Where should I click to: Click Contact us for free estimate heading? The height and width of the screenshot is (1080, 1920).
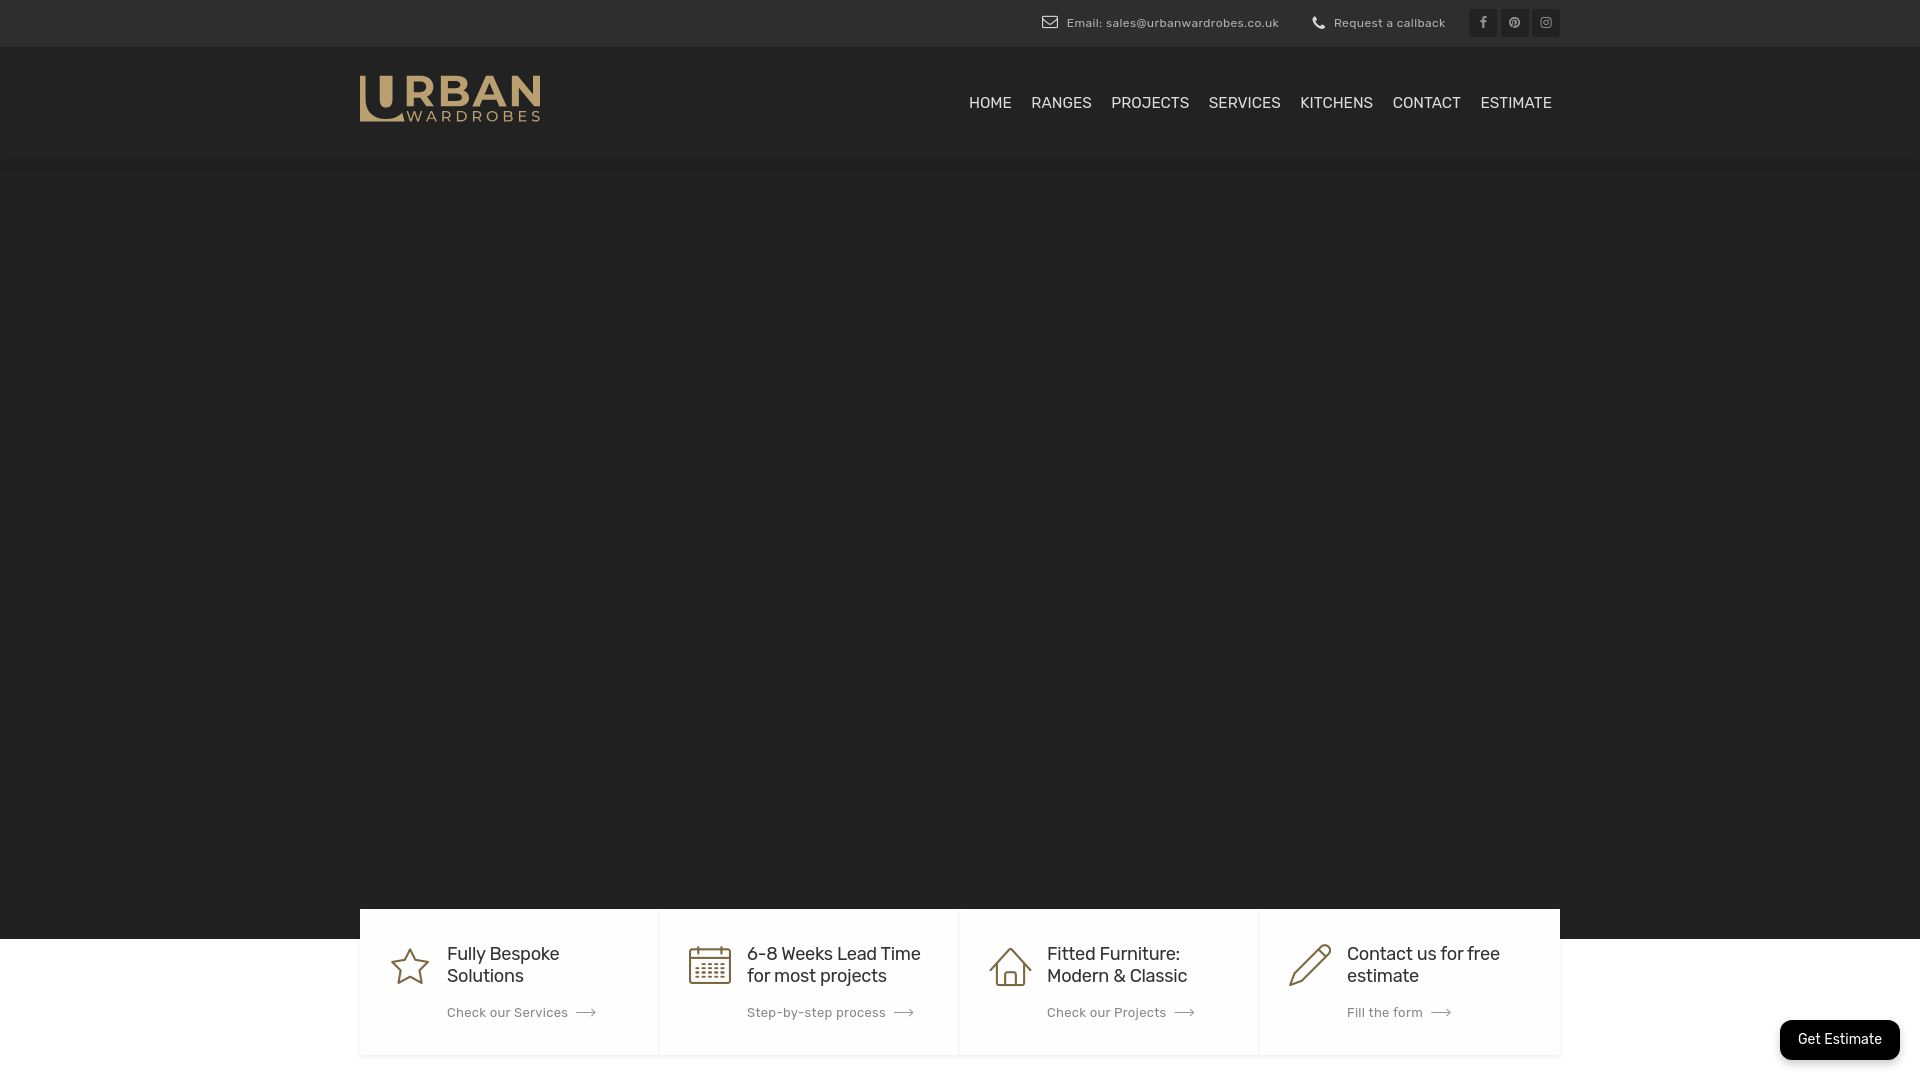coord(1423,965)
